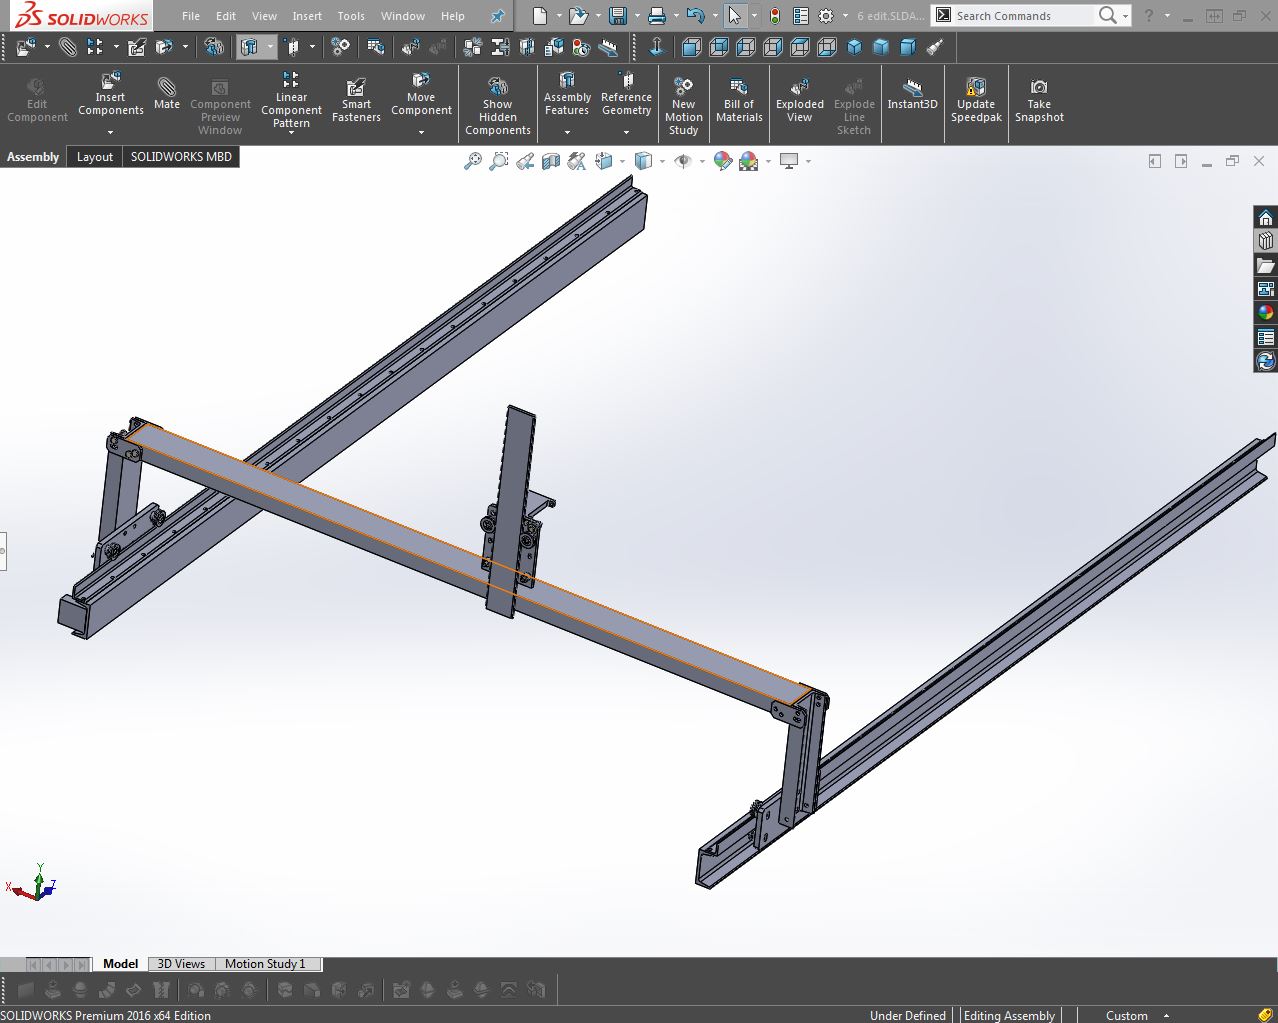Click the Previous View icon
This screenshot has height=1023, width=1278.
coord(525,161)
